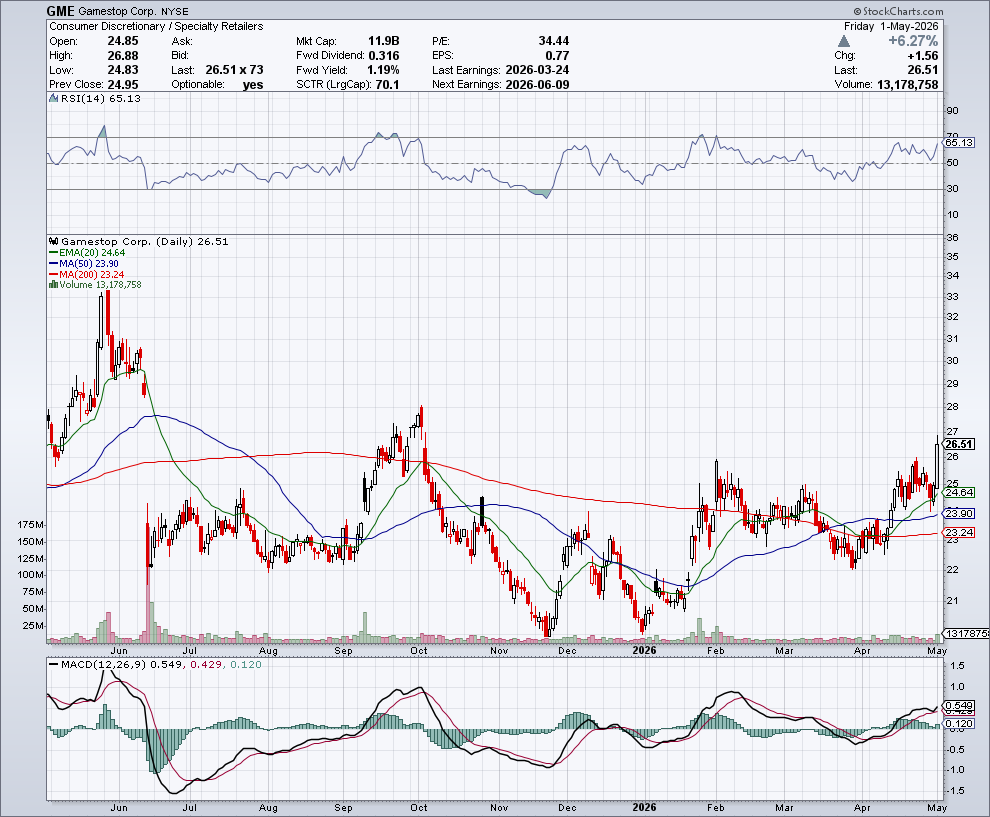The width and height of the screenshot is (990, 817).
Task: Click the 100M label on the volume scale
Action: pyautogui.click(x=31, y=575)
